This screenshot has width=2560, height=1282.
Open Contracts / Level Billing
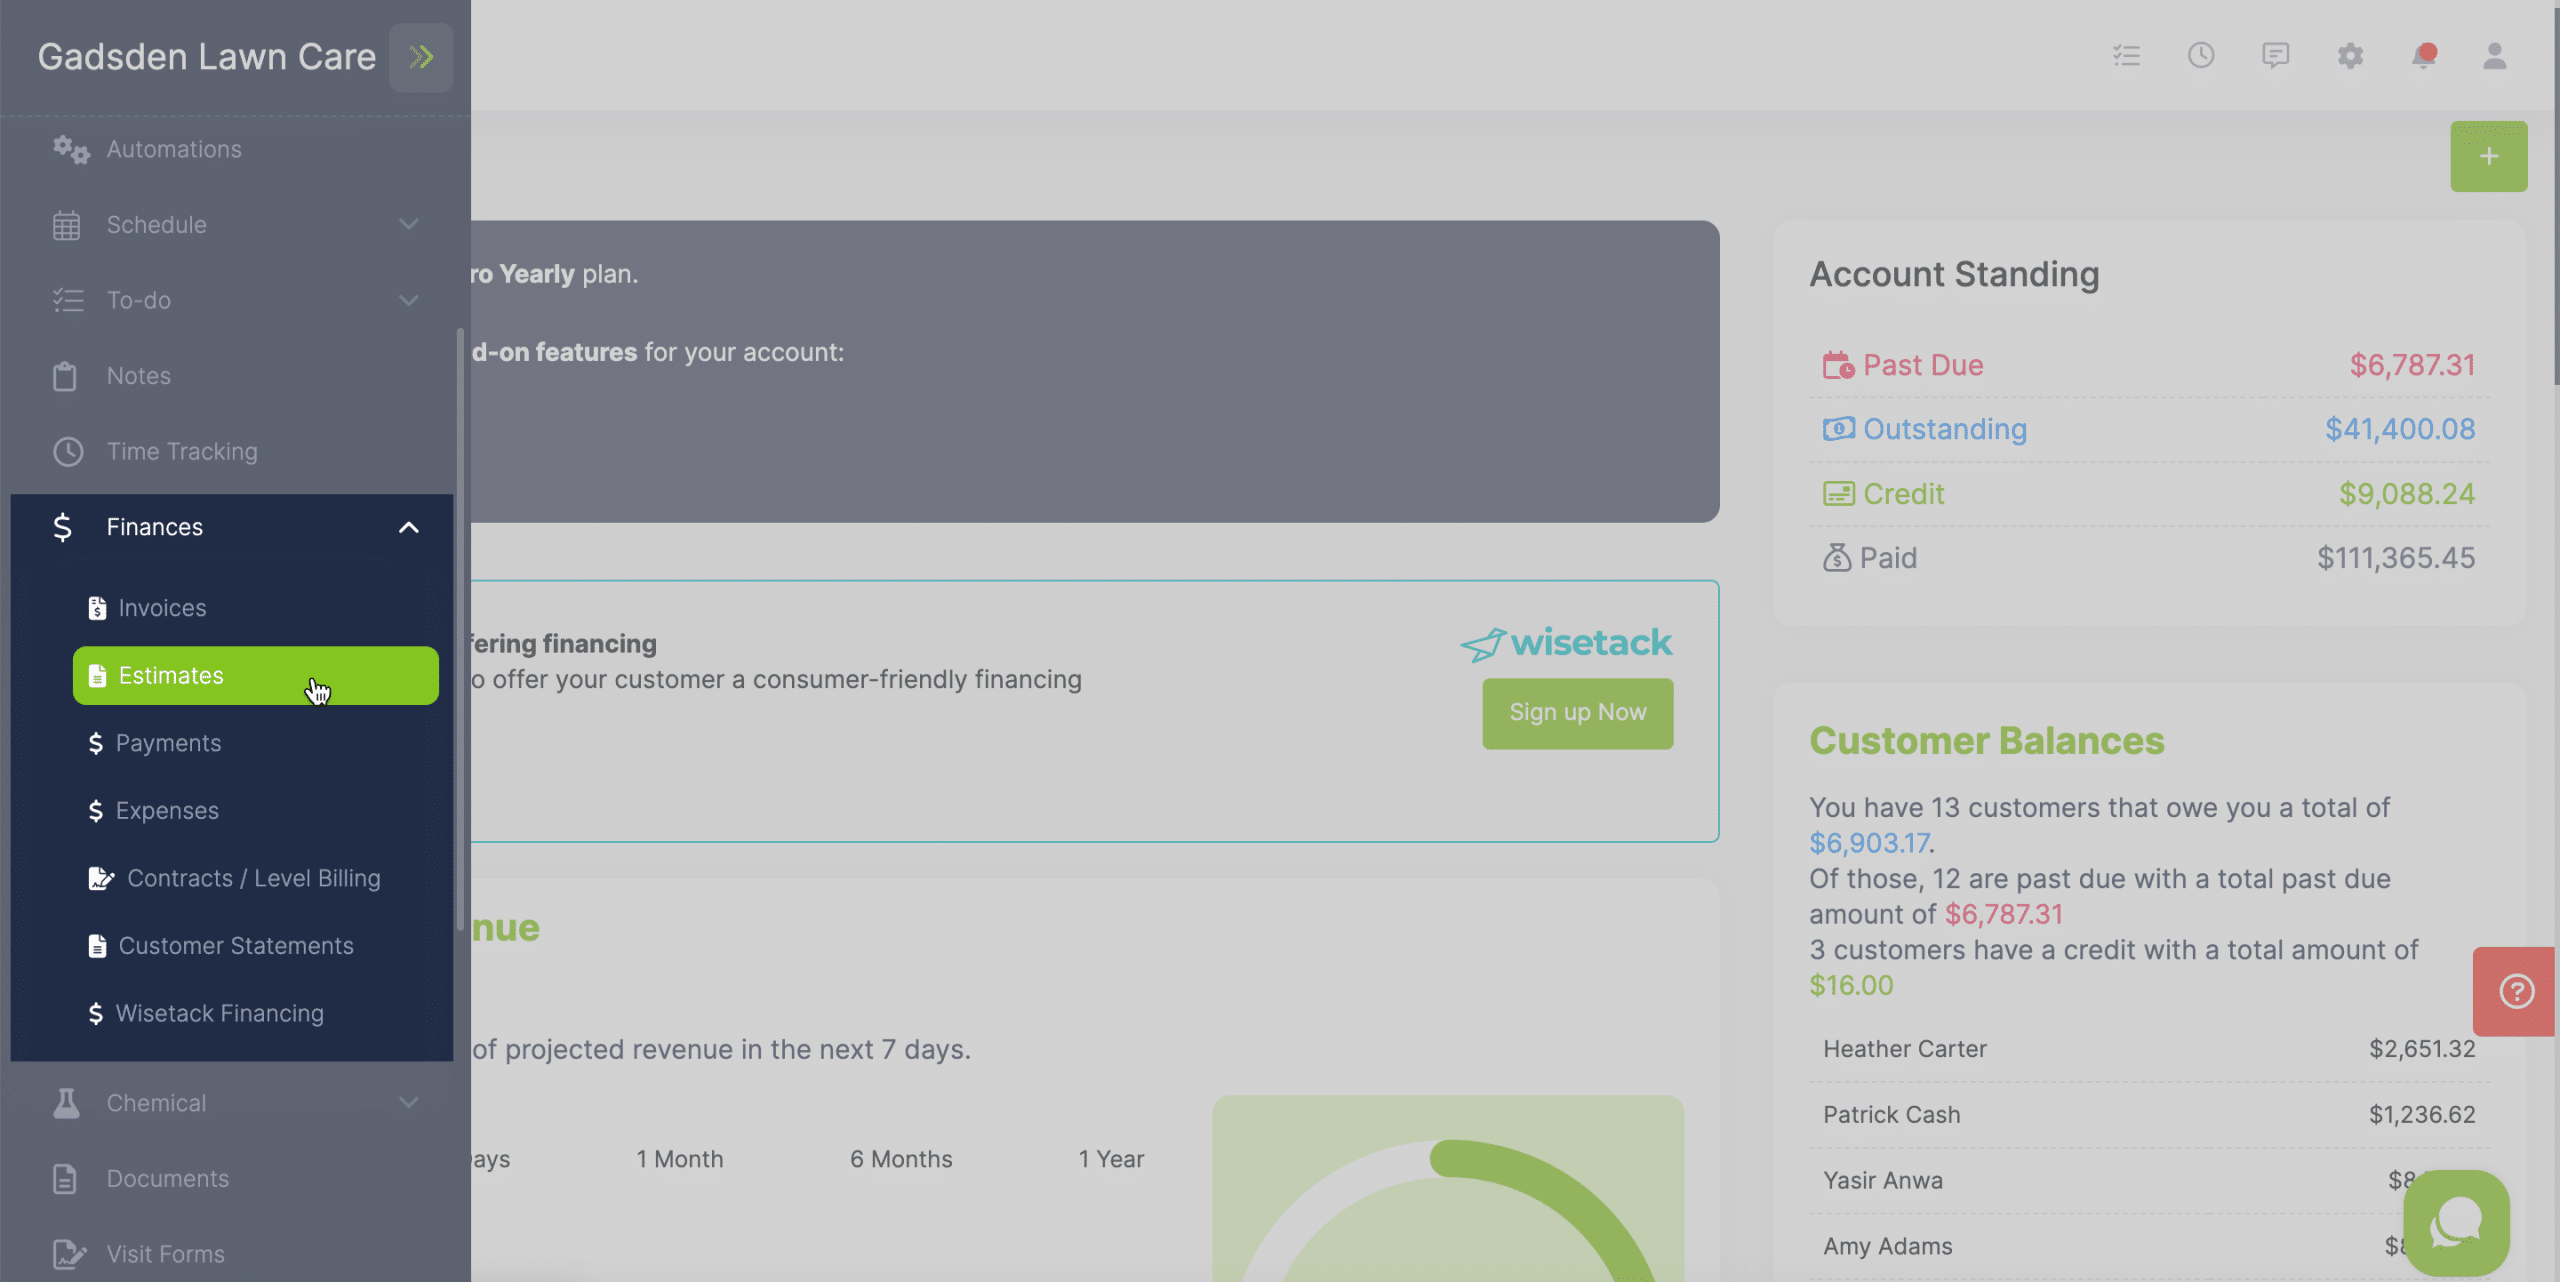[256, 878]
